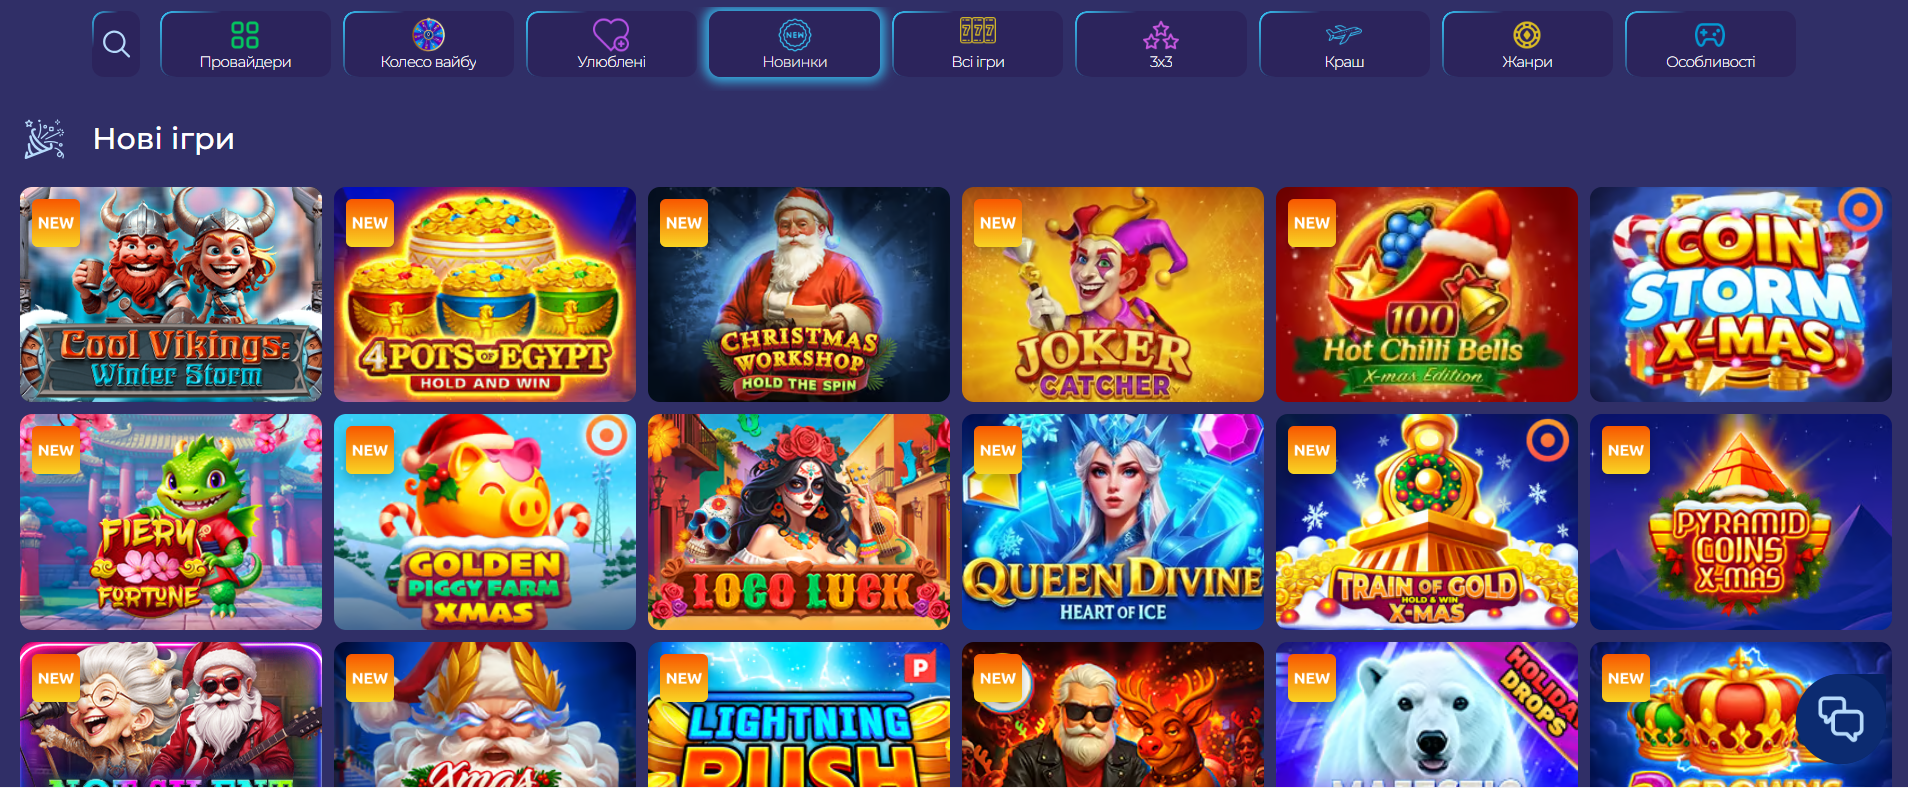This screenshot has height=788, width=1908.
Task: Select the Новинки tab
Action: [795, 44]
